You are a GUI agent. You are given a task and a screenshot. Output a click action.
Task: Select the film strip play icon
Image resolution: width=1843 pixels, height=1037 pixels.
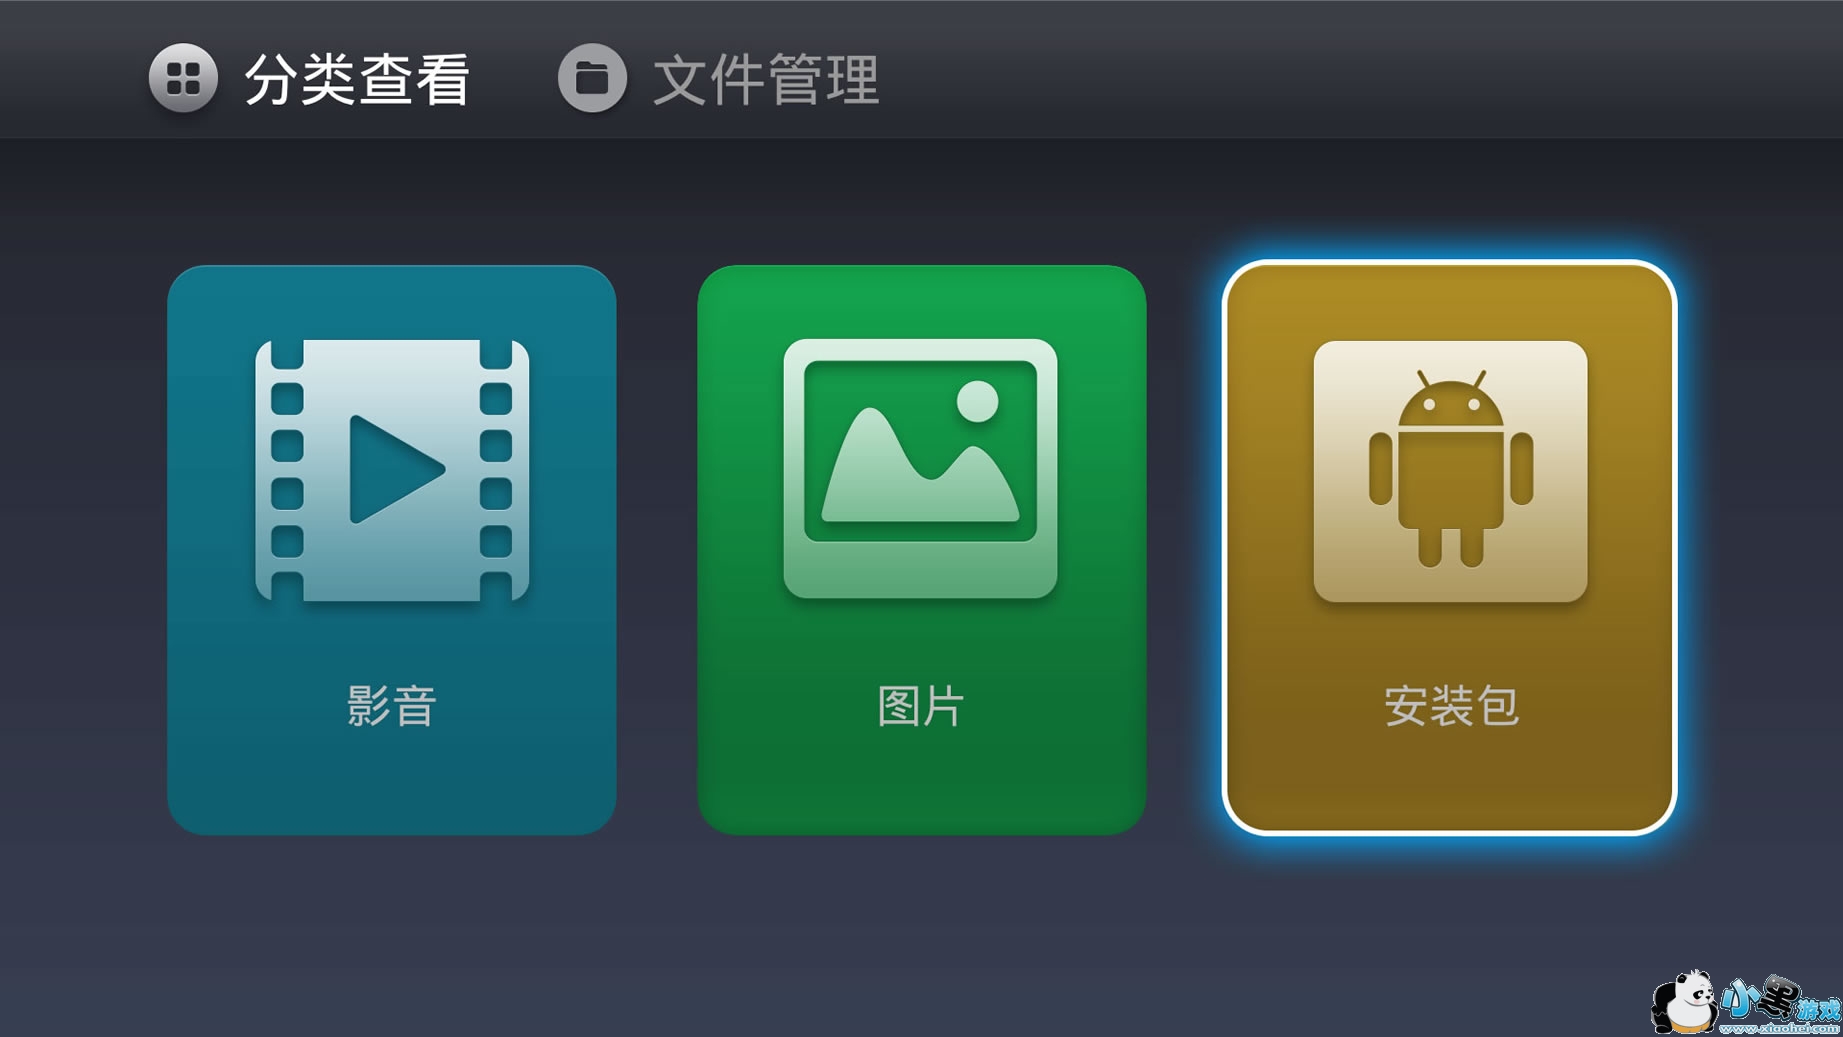[392, 470]
